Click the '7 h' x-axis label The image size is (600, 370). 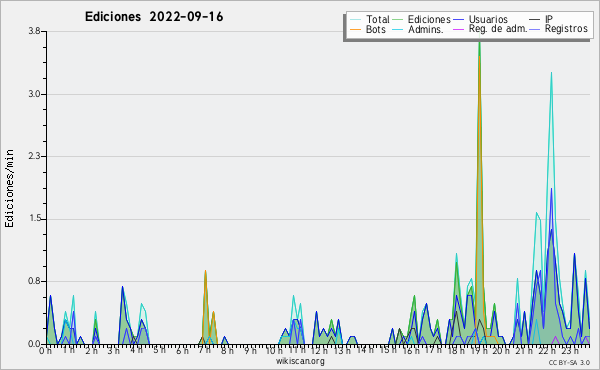tap(204, 350)
